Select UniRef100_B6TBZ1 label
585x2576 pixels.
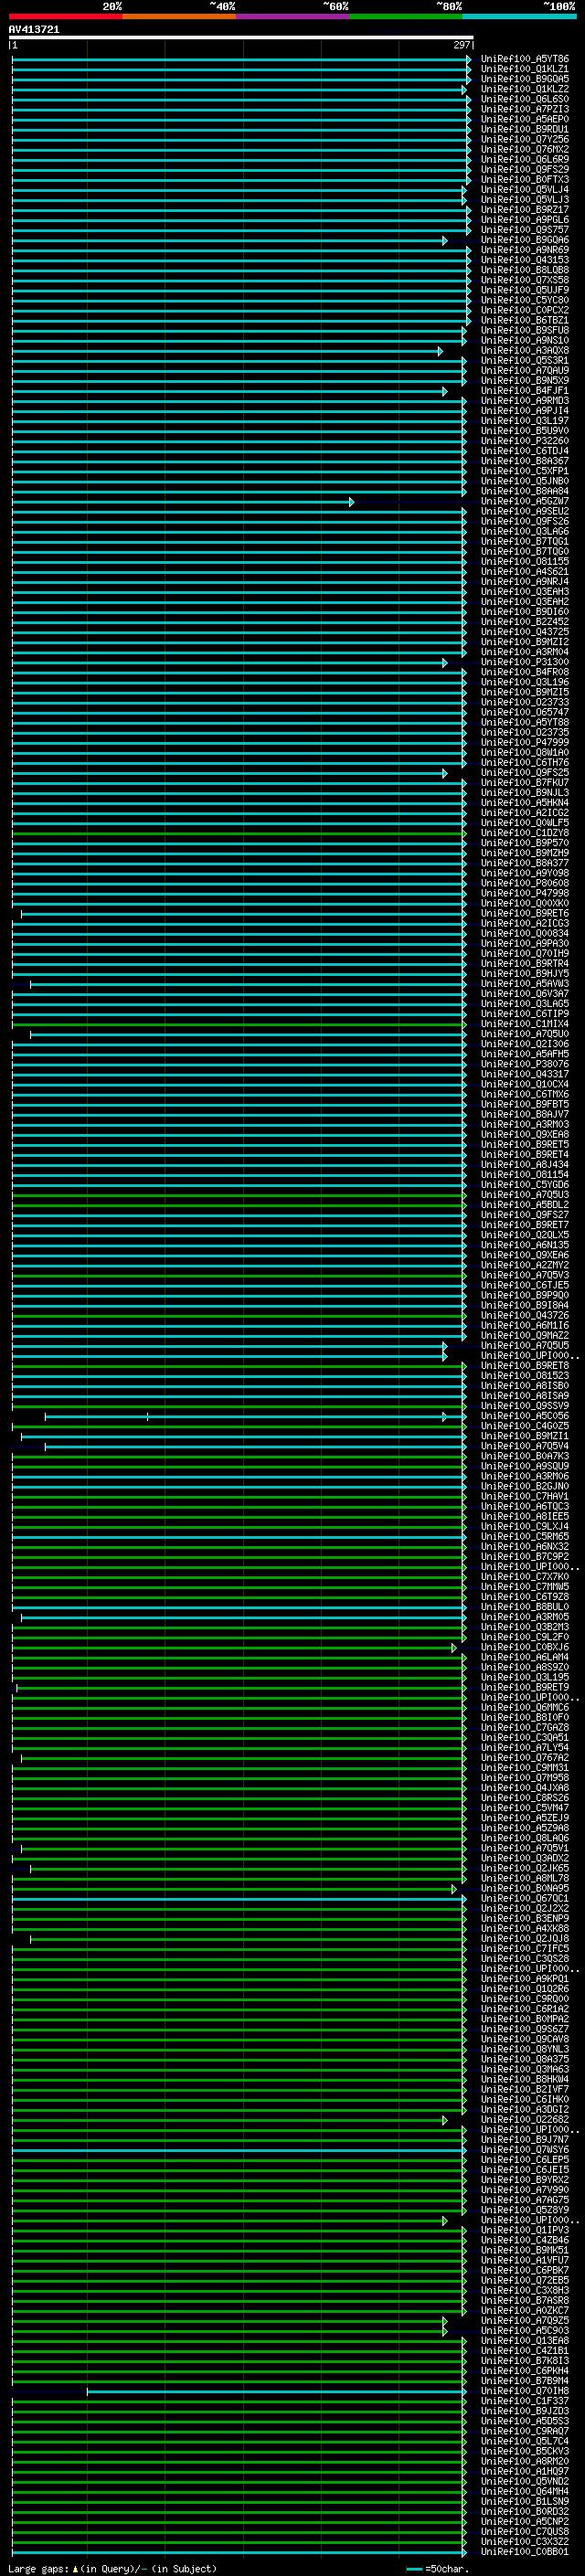pyautogui.click(x=525, y=320)
